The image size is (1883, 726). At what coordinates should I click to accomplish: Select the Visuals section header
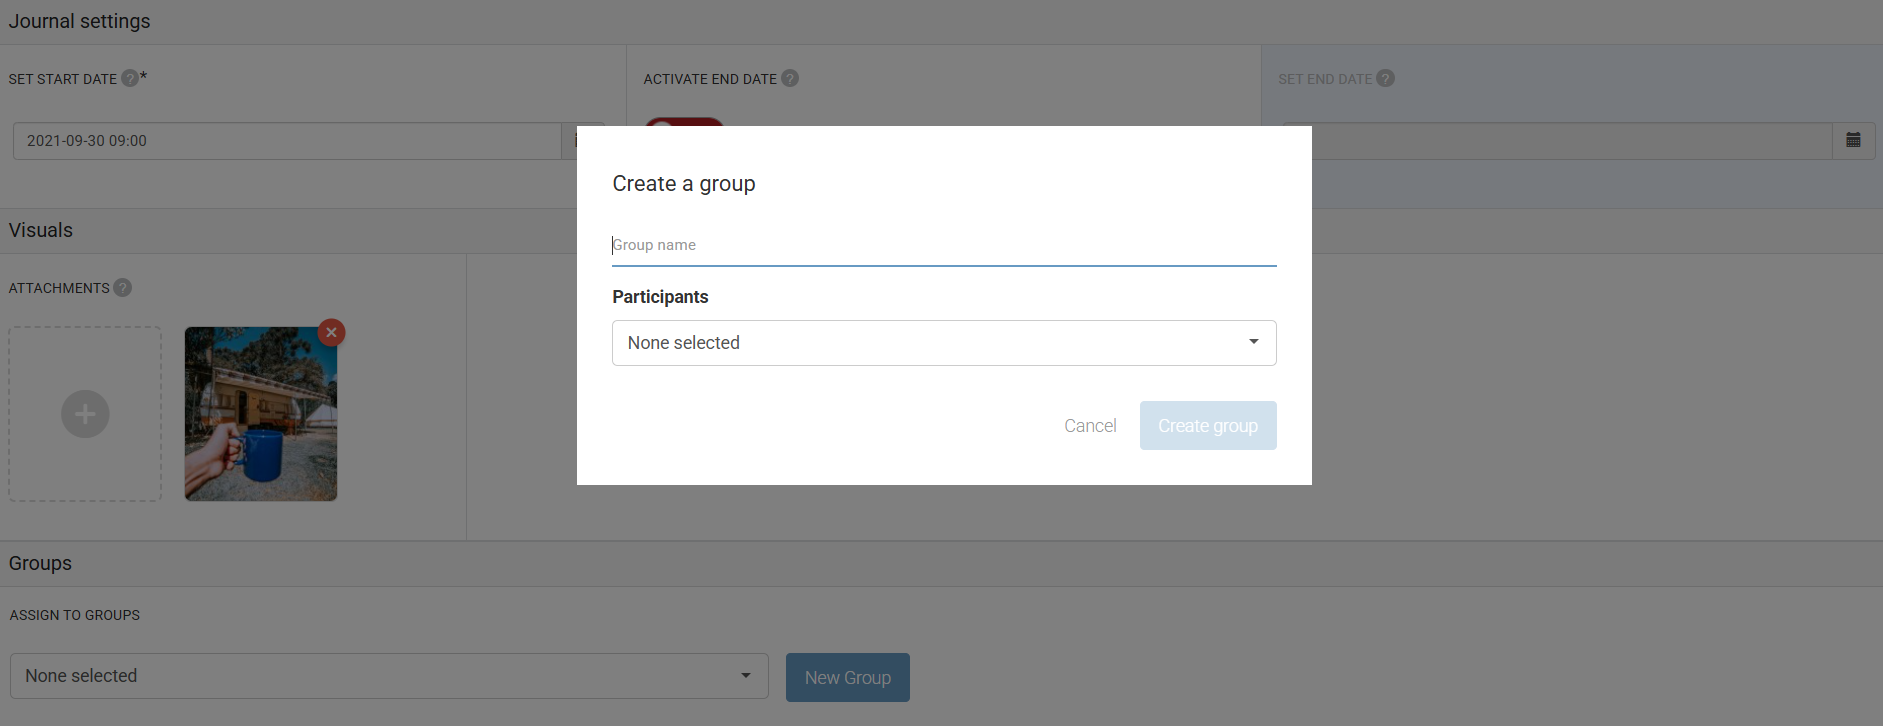[41, 230]
